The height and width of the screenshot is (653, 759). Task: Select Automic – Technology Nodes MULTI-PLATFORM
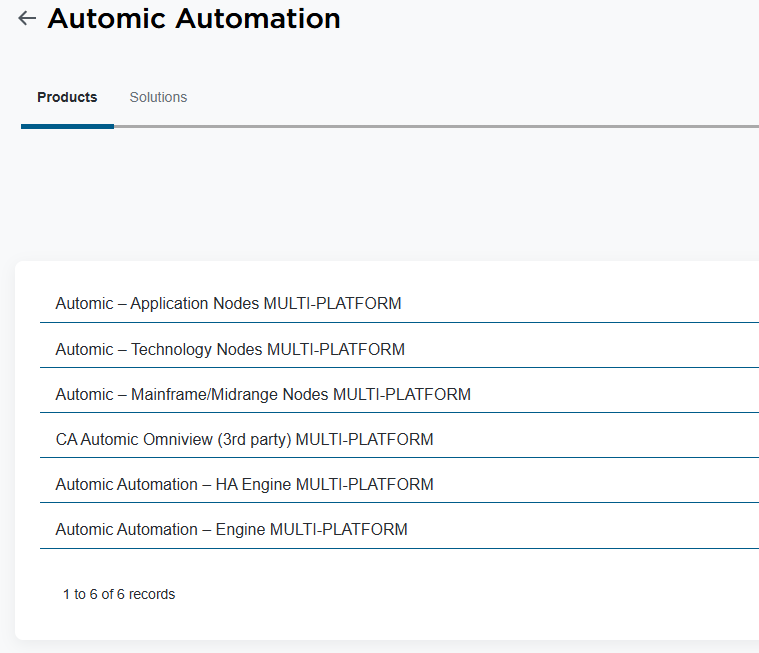click(x=230, y=349)
